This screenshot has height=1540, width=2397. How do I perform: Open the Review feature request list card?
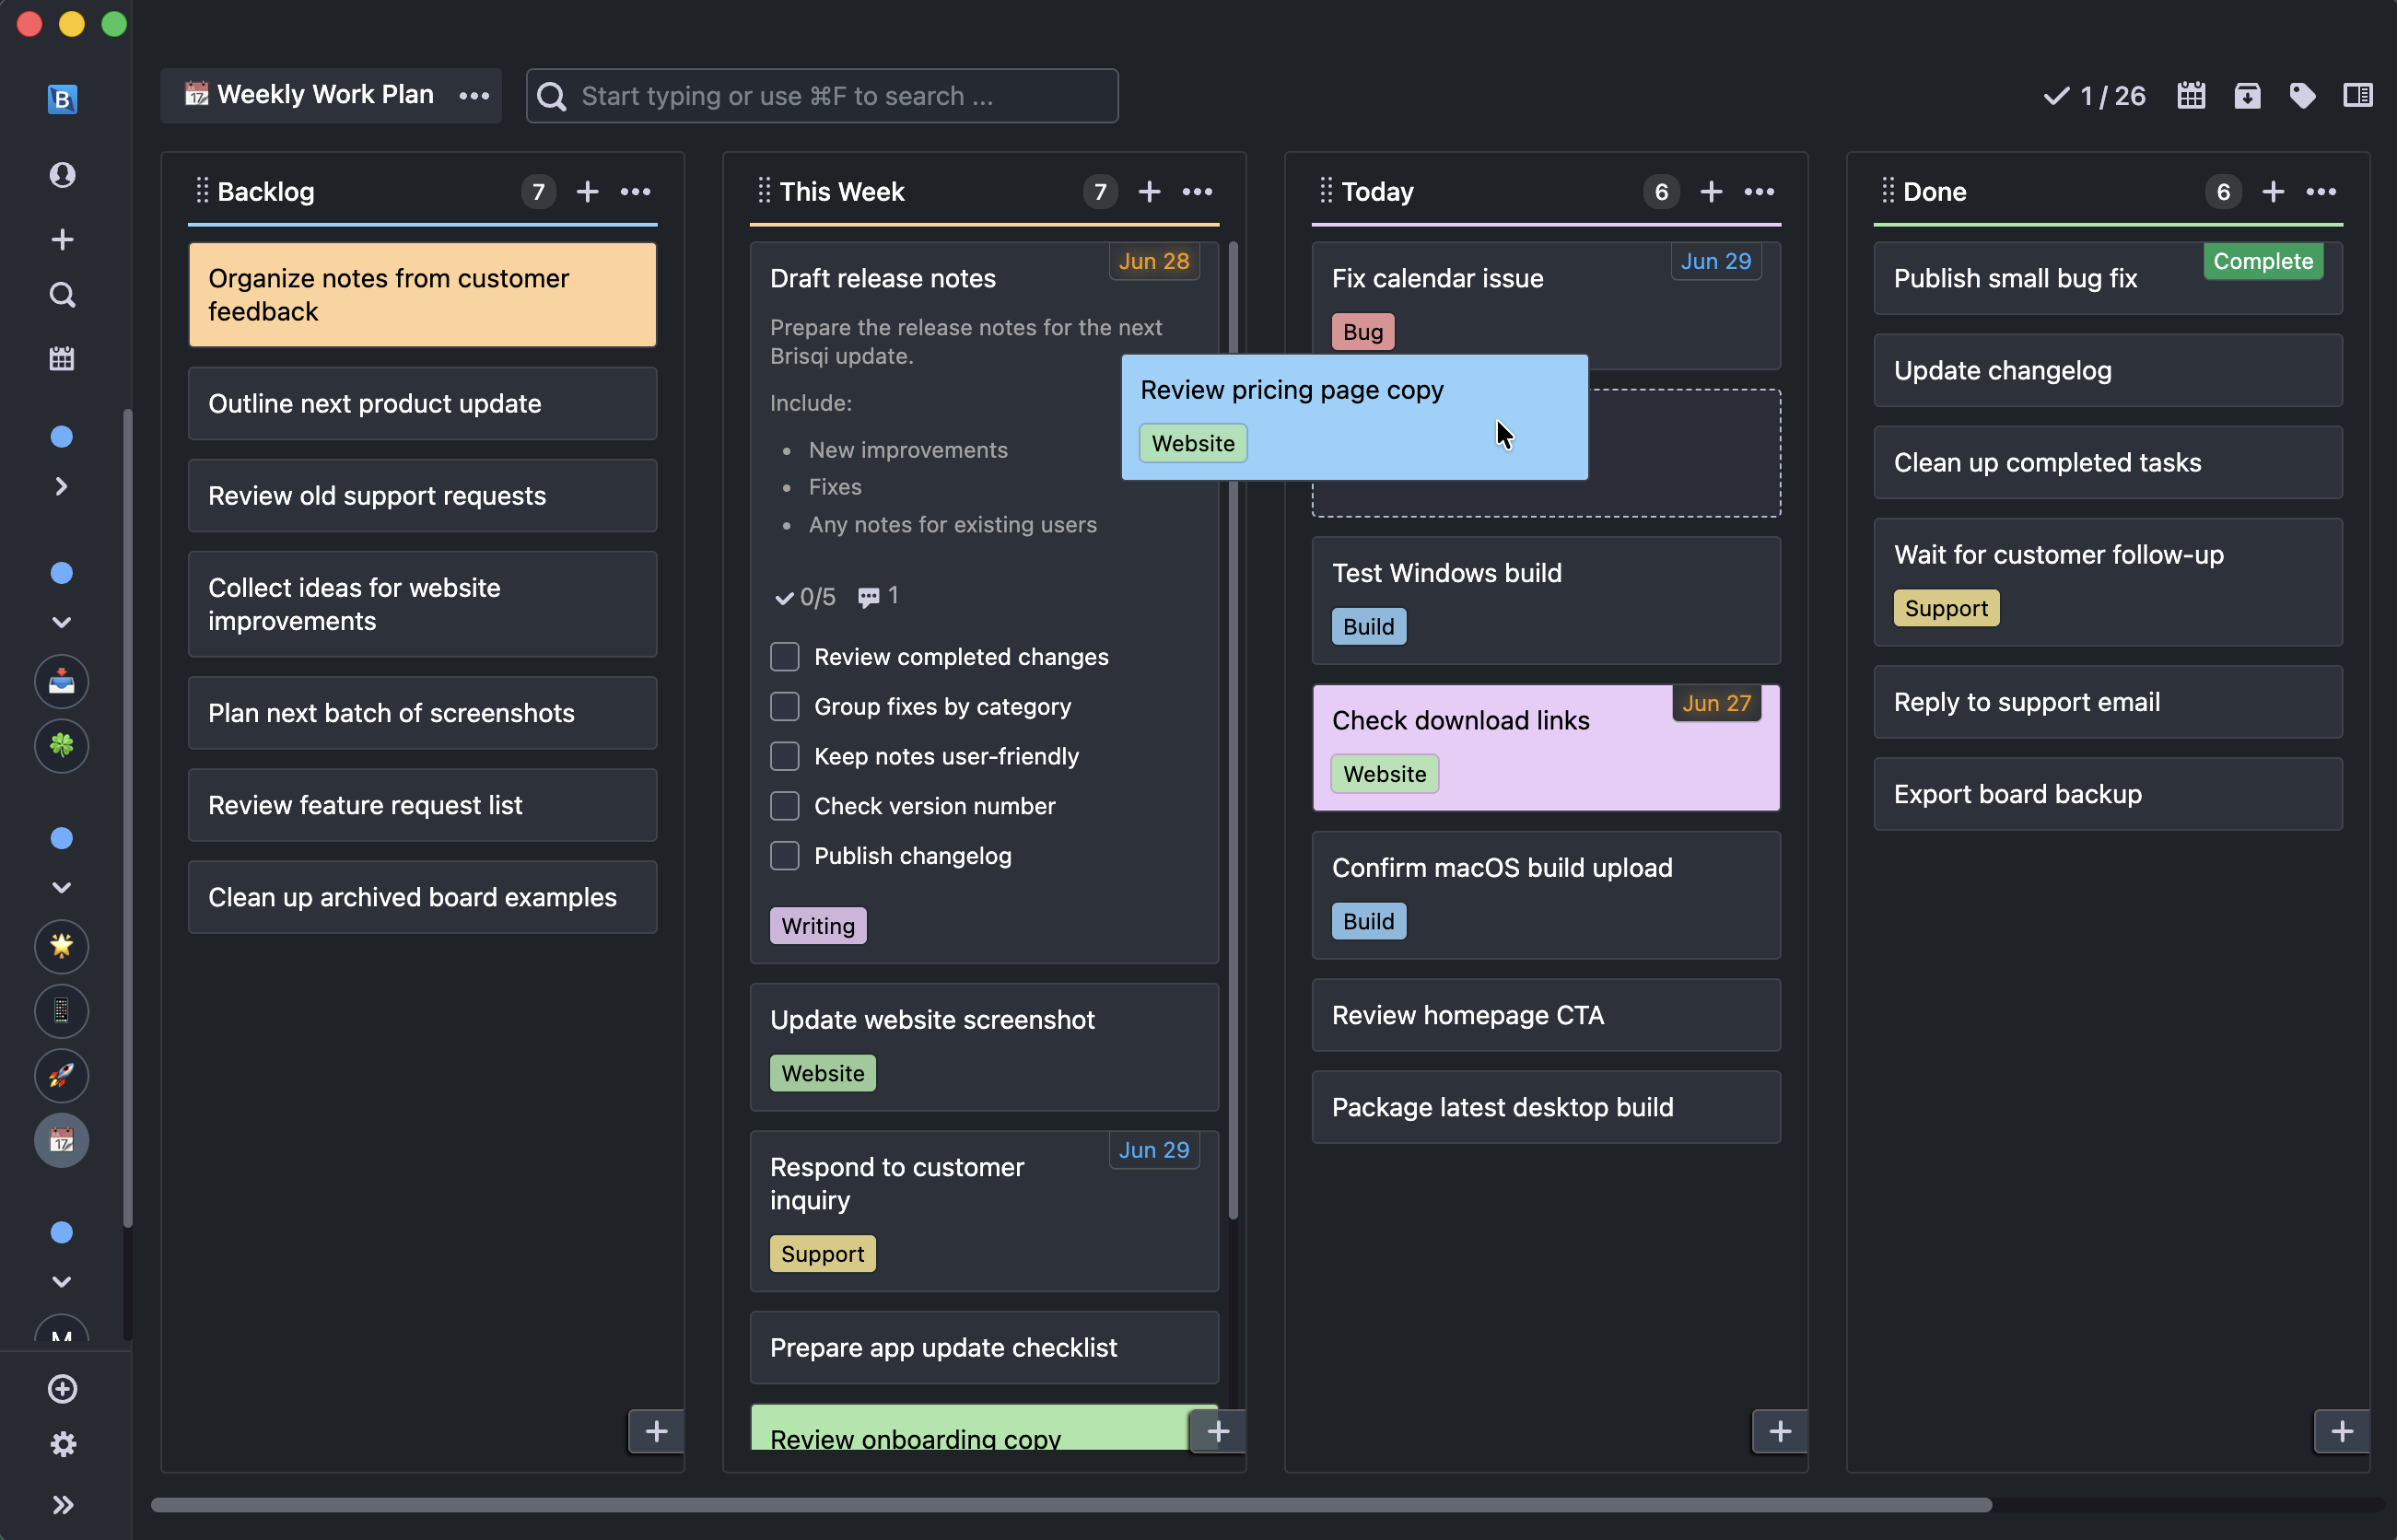click(x=422, y=805)
